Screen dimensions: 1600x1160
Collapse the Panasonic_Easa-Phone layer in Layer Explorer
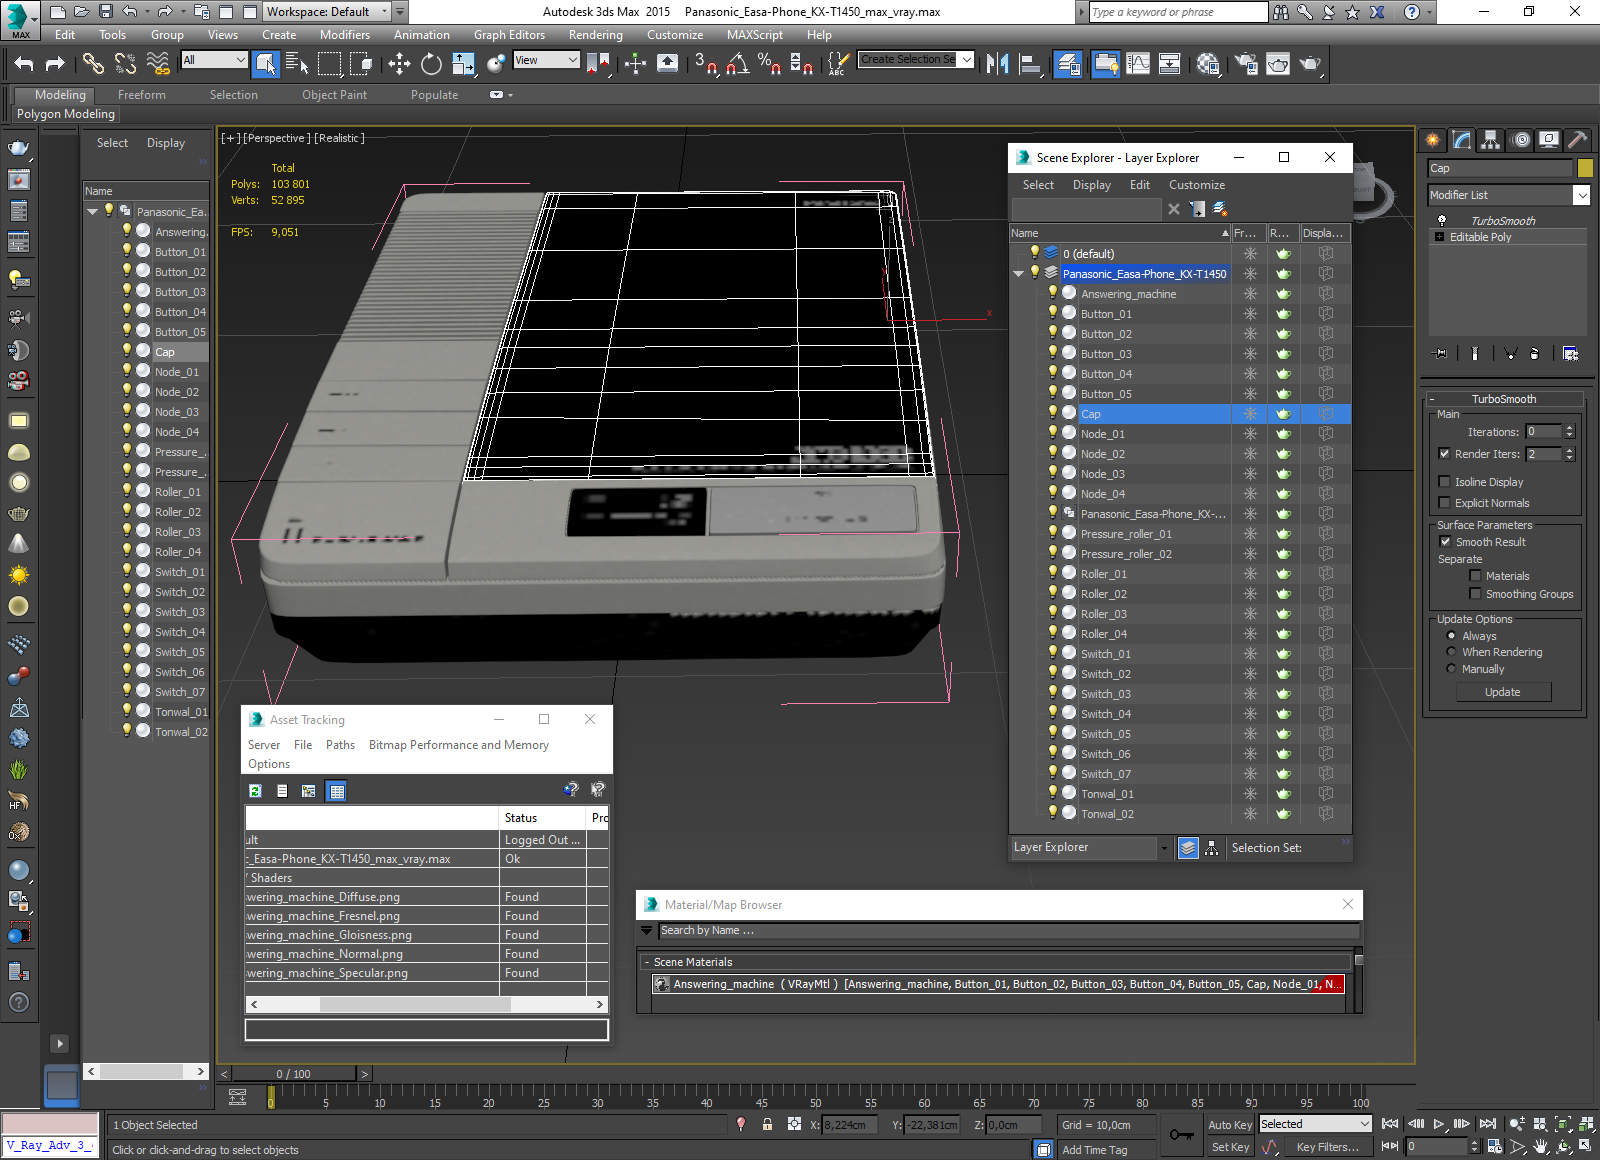pos(1019,274)
